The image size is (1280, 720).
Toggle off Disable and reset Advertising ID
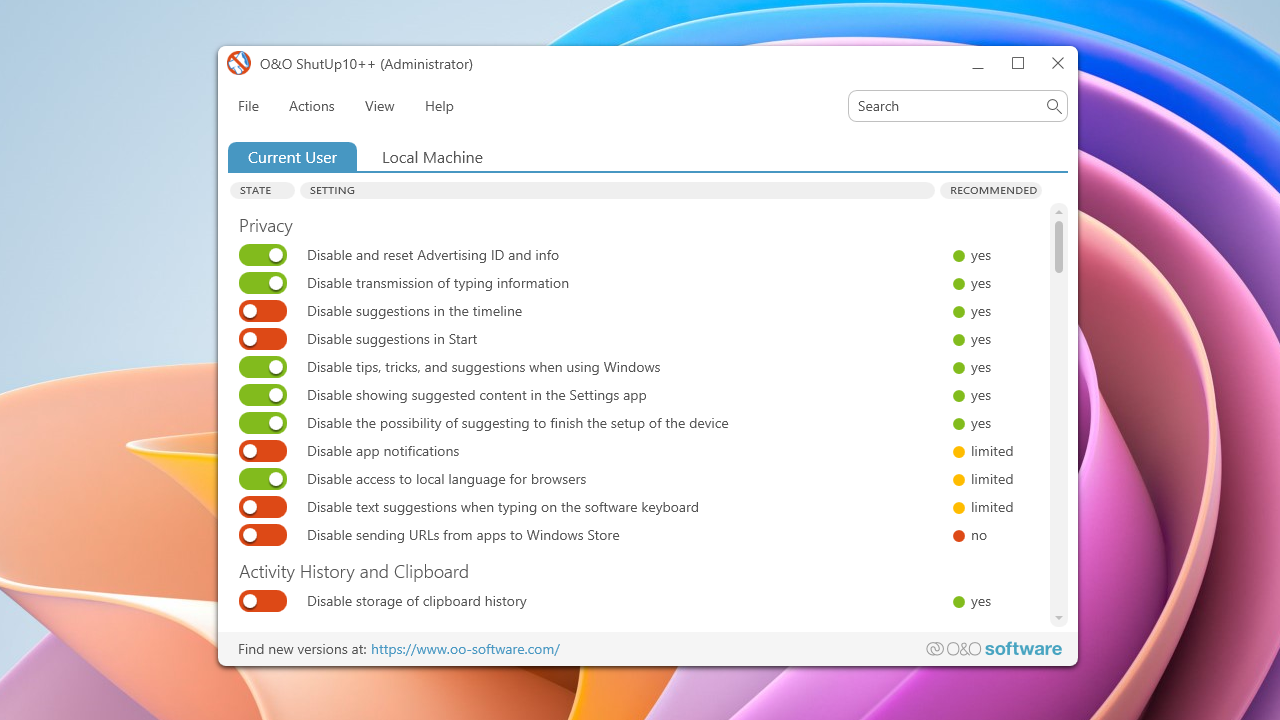pyautogui.click(x=263, y=256)
